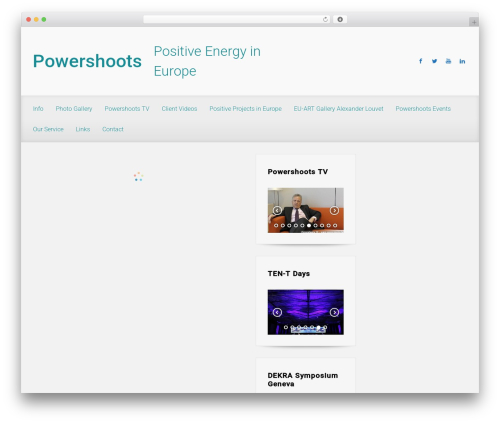Viewport: 500px width, 423px height.
Task: Open the LinkedIn social icon
Action: point(462,61)
